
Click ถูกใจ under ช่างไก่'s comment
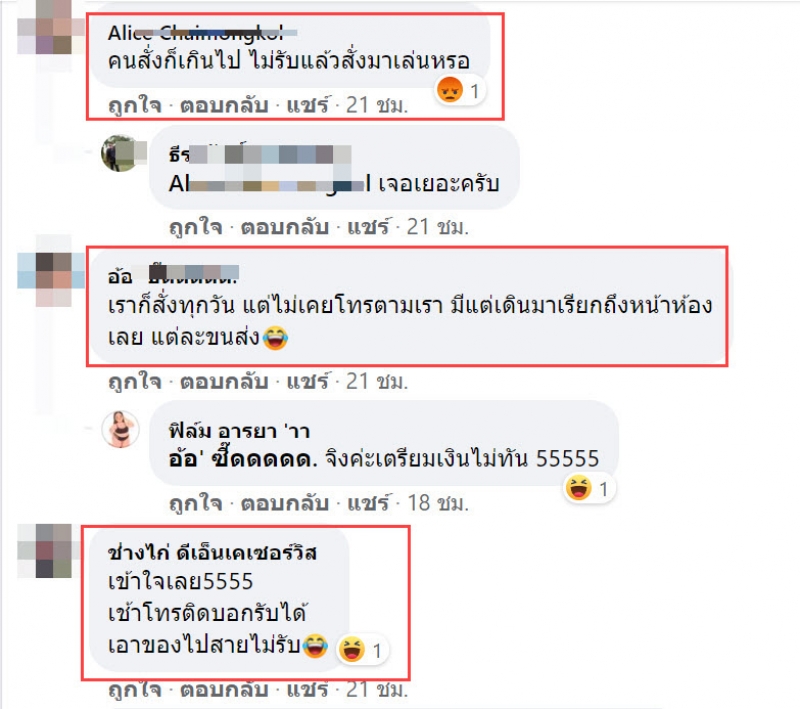(x=135, y=690)
